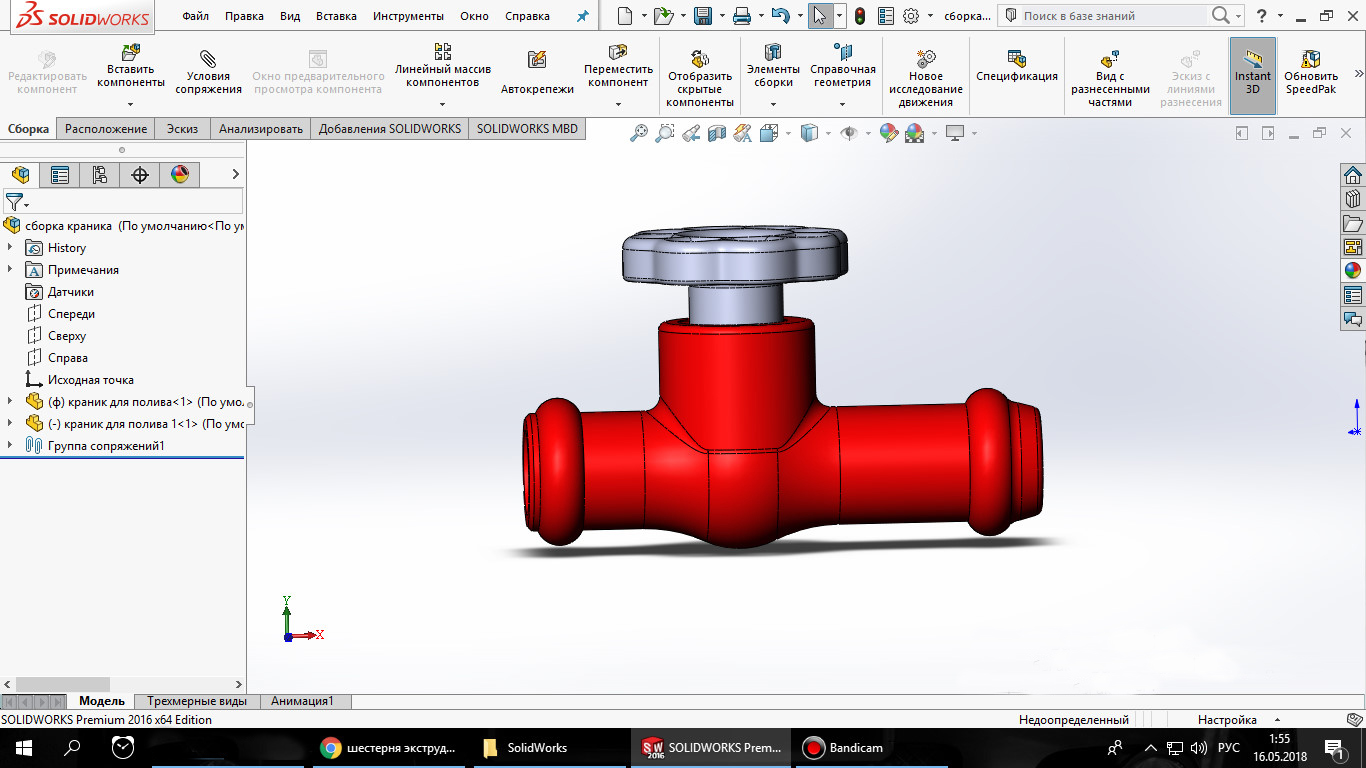The height and width of the screenshot is (768, 1366).
Task: Click the Open file icon
Action: 663,16
